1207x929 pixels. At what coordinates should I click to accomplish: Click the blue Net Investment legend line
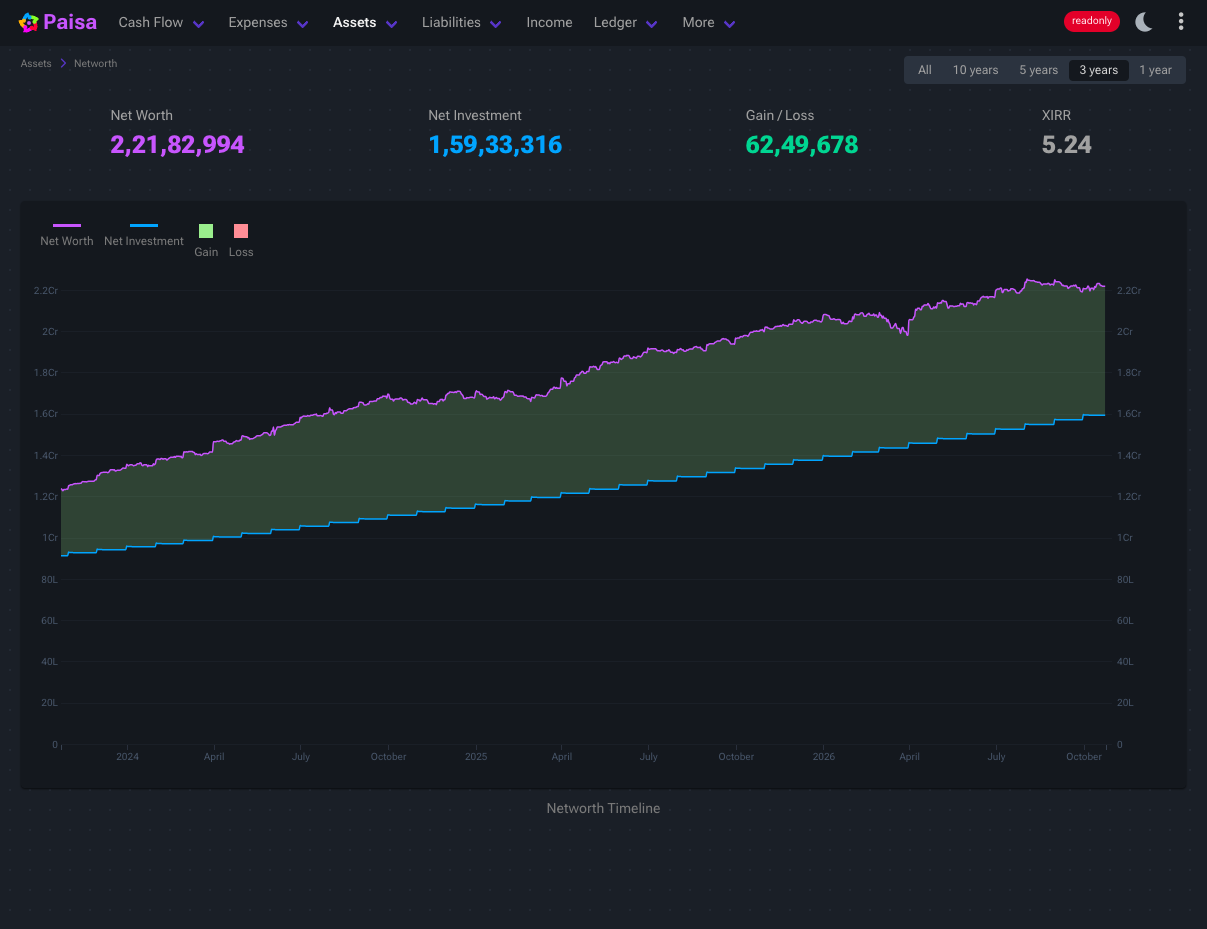click(x=144, y=226)
